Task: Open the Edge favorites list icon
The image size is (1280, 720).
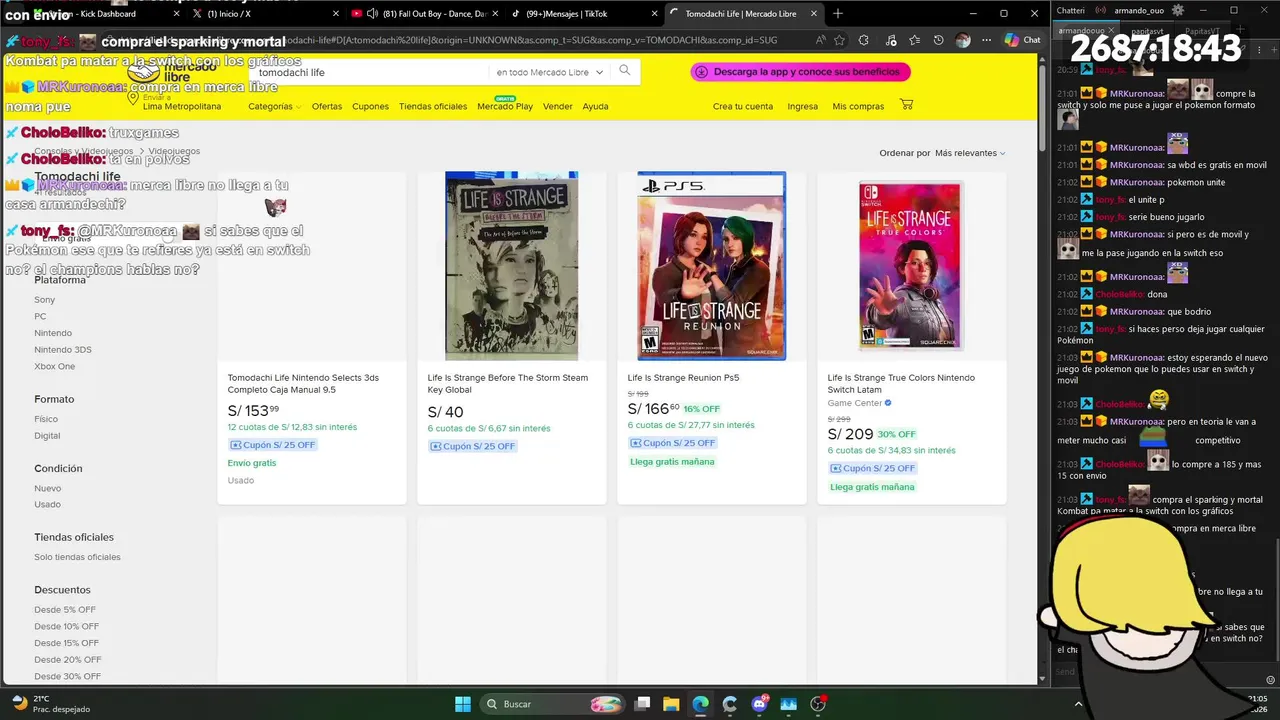Action: point(915,40)
